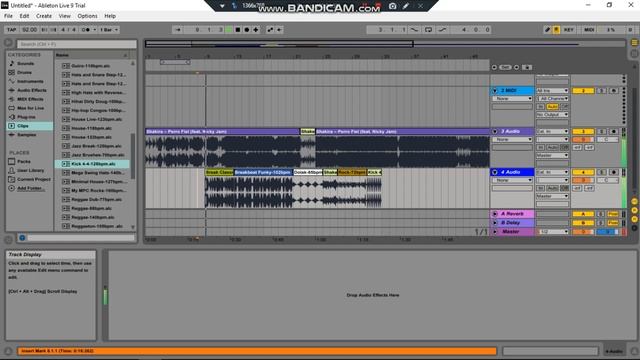
Task: Click Breakbeat Funky clip in 4 Audio
Action: point(263,172)
